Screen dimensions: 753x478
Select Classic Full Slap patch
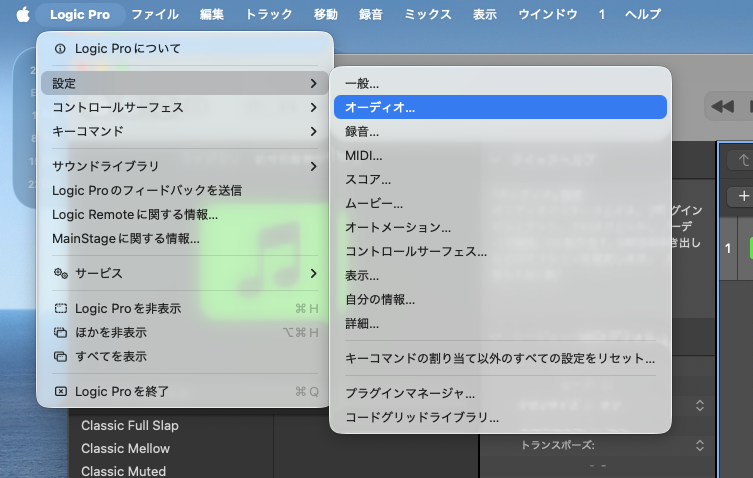tap(130, 426)
